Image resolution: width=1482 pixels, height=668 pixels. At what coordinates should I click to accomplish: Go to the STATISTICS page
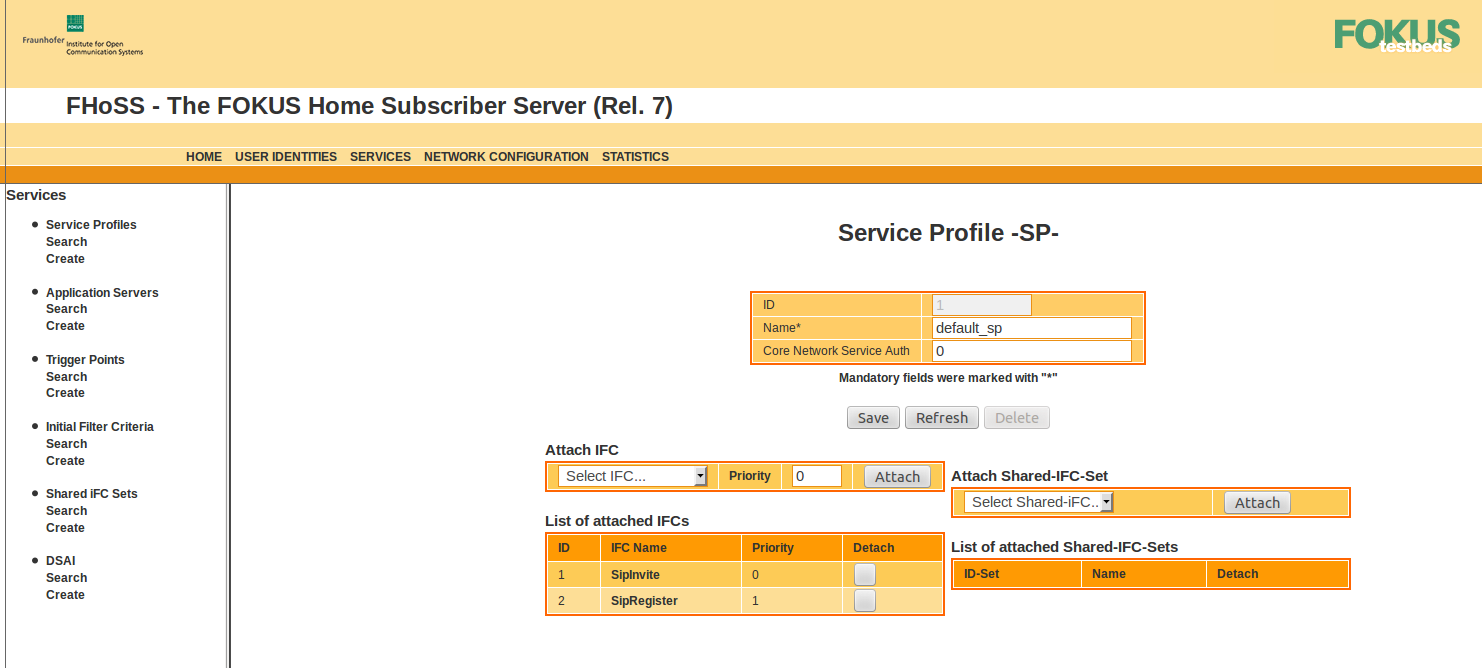click(x=635, y=157)
